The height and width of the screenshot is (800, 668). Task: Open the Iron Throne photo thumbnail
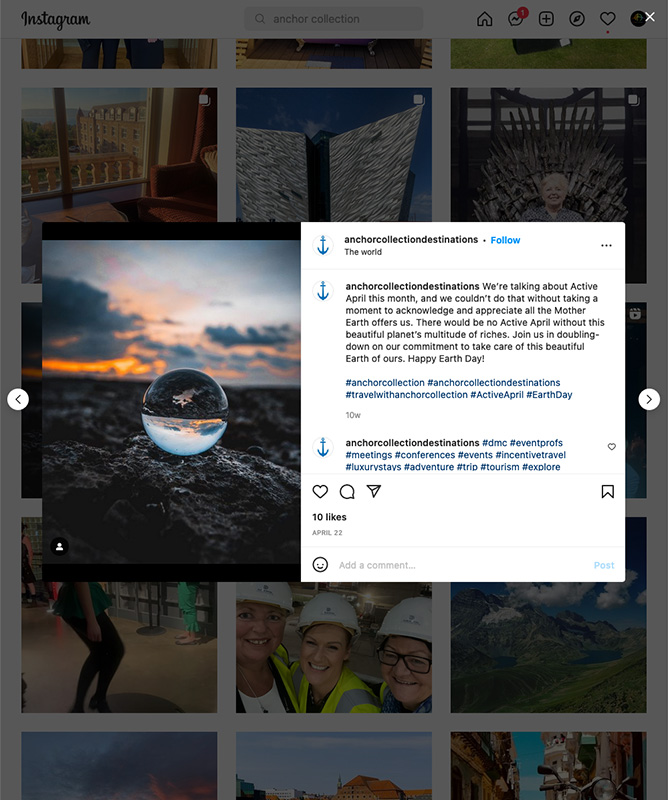coord(548,155)
